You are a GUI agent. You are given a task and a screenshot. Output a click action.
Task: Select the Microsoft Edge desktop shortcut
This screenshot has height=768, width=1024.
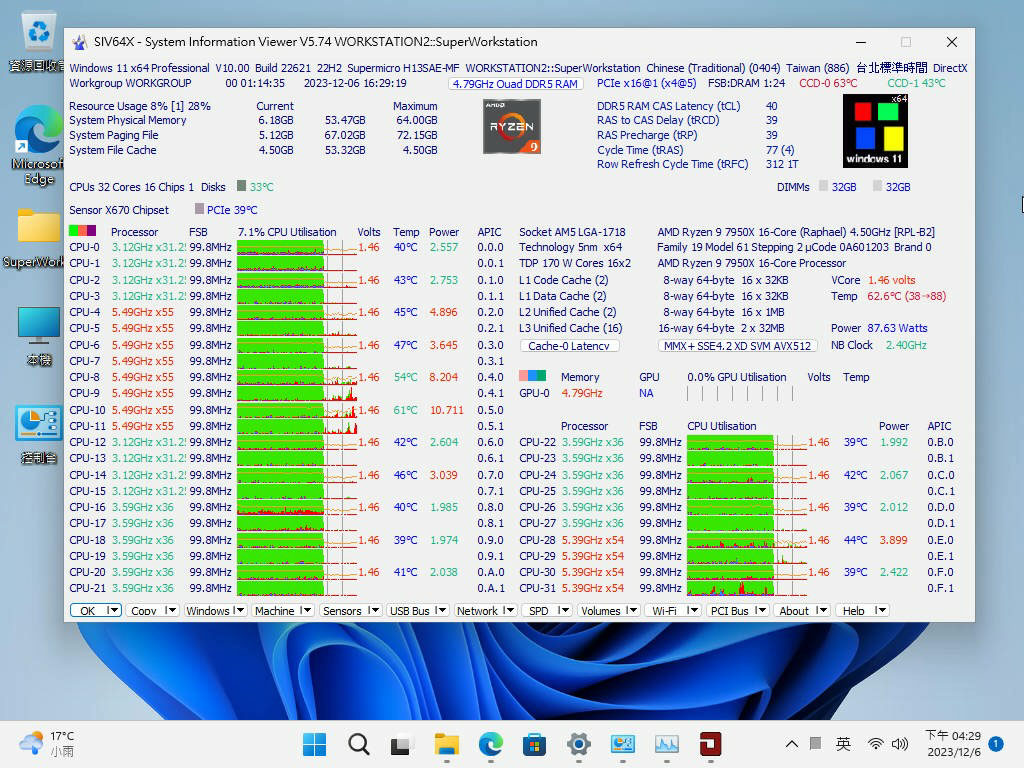pyautogui.click(x=37, y=145)
